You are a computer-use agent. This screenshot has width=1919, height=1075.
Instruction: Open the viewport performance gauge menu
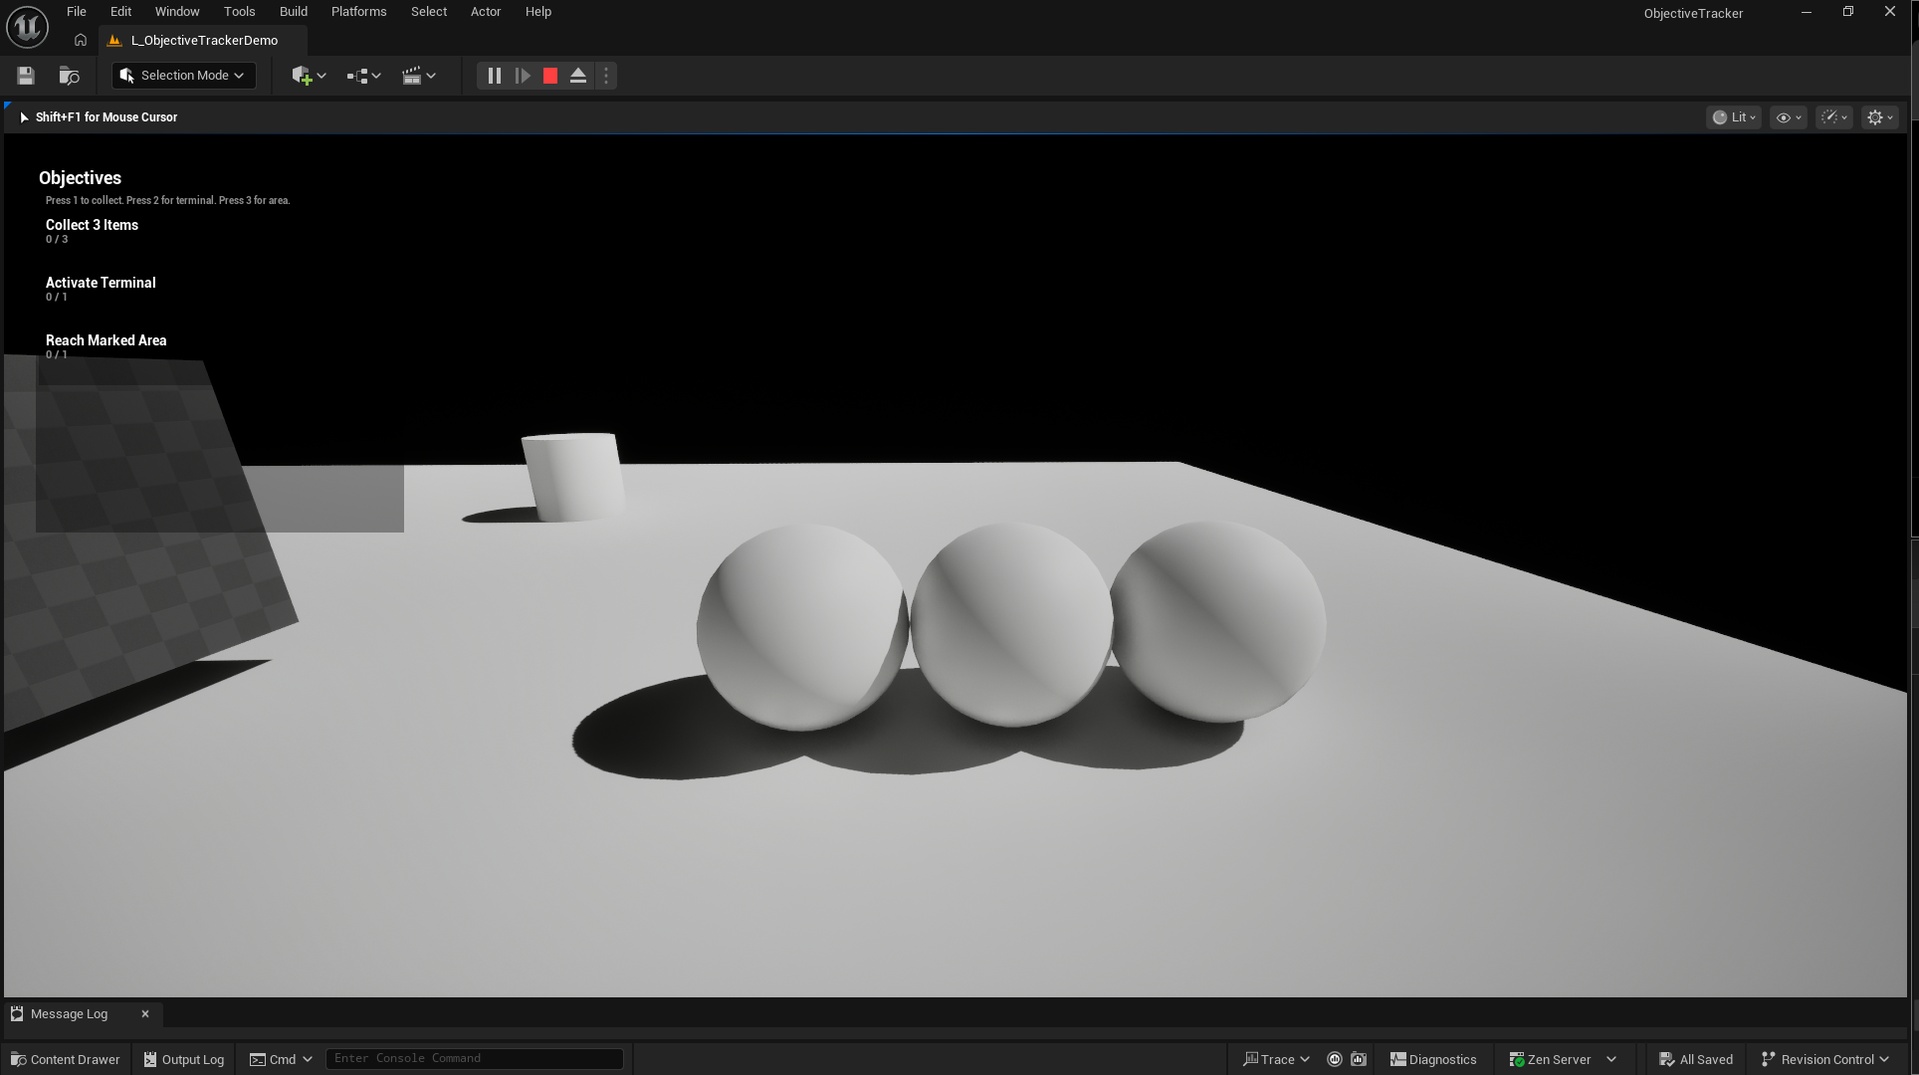[x=1834, y=117]
